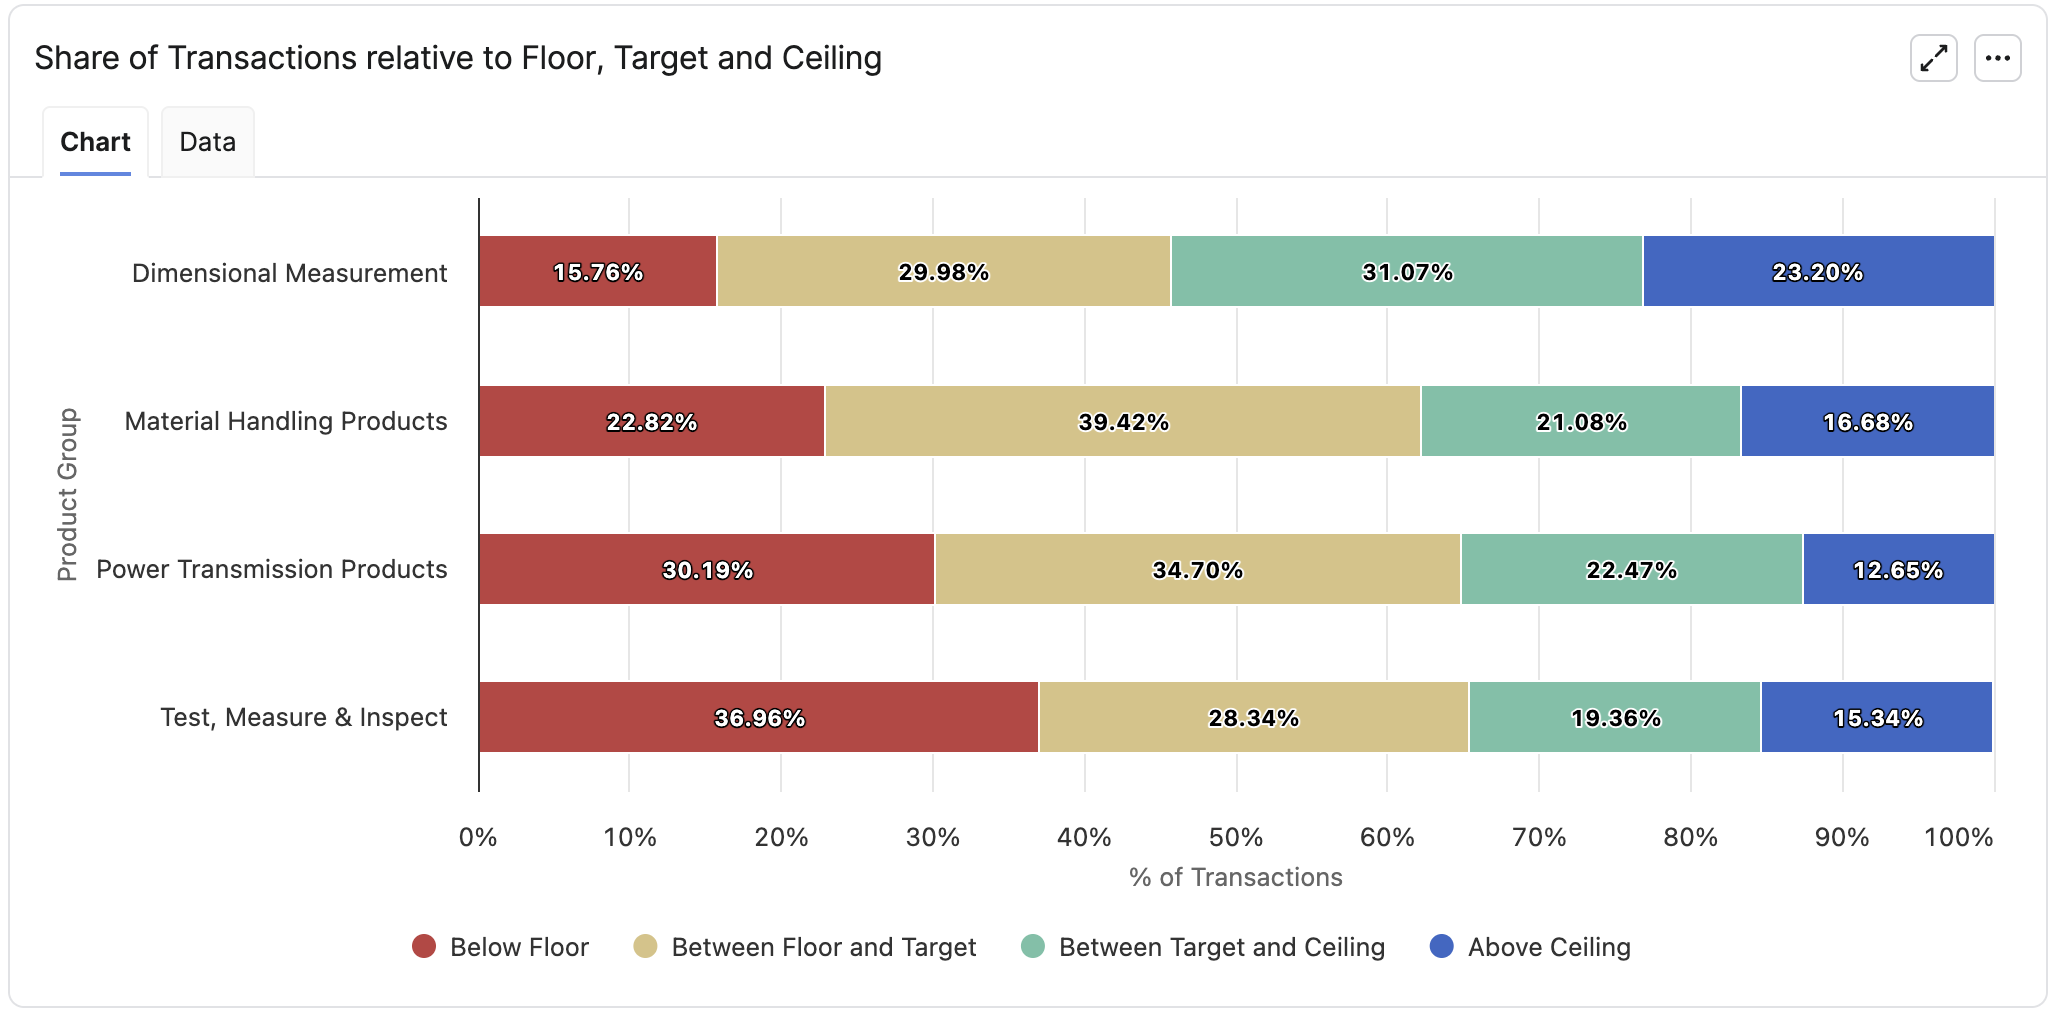
Task: Toggle the Above Ceiling legend series
Action: click(x=1548, y=947)
